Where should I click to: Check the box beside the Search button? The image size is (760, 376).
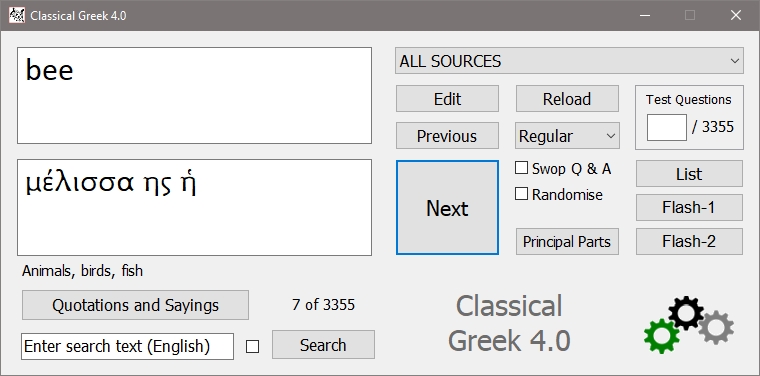tap(252, 346)
